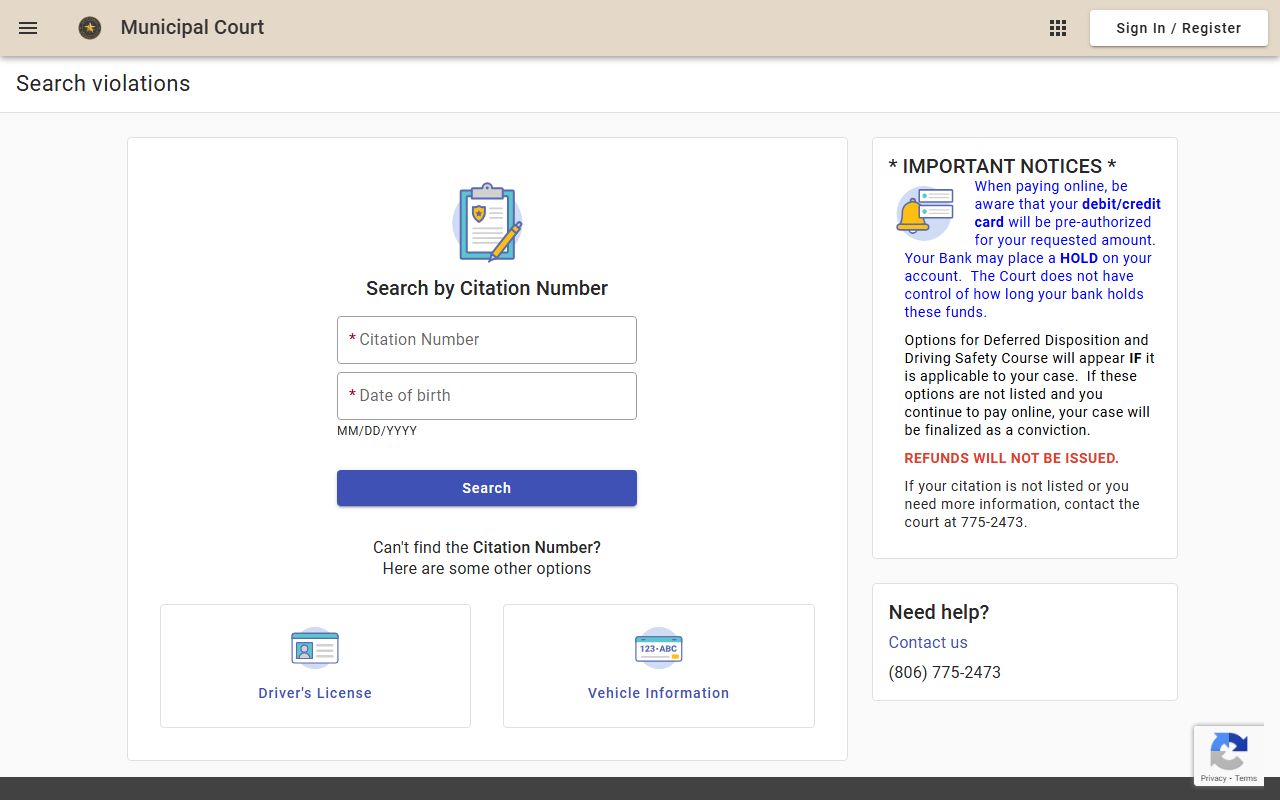This screenshot has height=800, width=1280.
Task: Click the MM/DD/YYYY hint text
Action: 377,431
